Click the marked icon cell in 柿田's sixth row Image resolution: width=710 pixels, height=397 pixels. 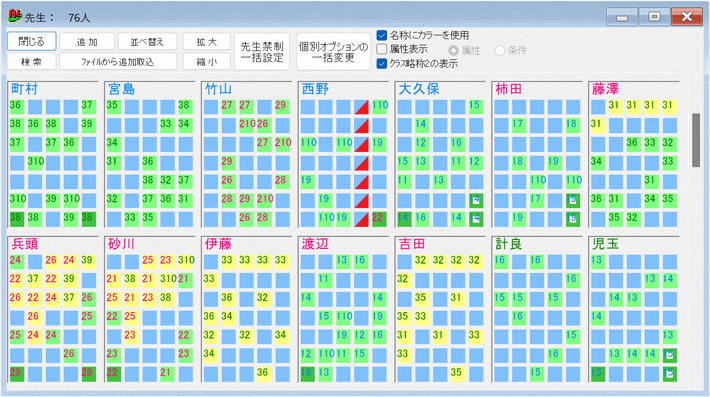pyautogui.click(x=573, y=200)
